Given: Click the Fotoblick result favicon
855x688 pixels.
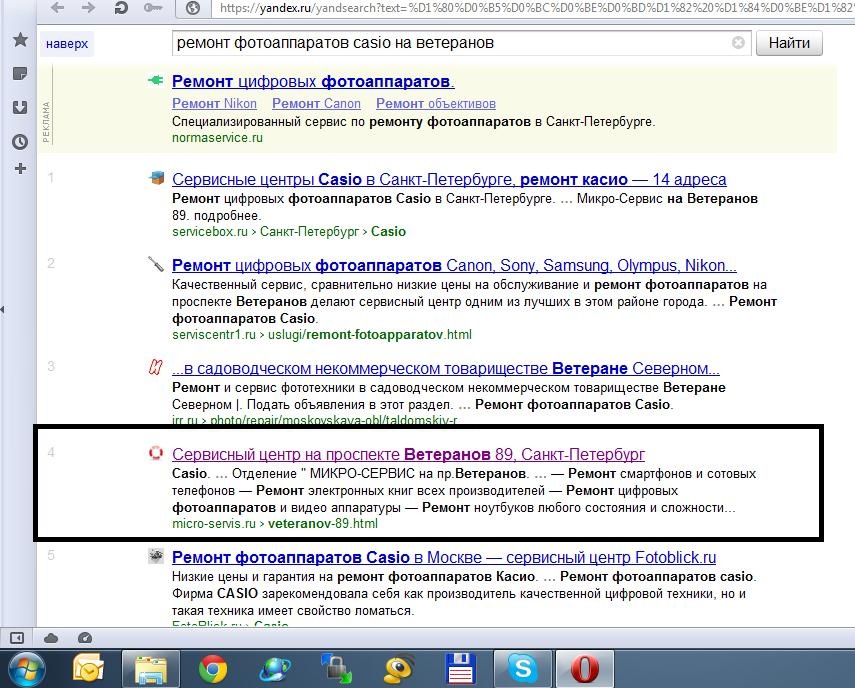Looking at the screenshot, I should tap(156, 556).
